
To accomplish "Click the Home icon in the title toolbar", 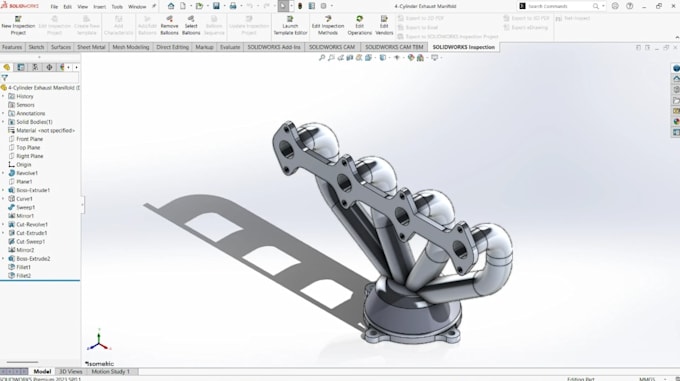I will [171, 6].
